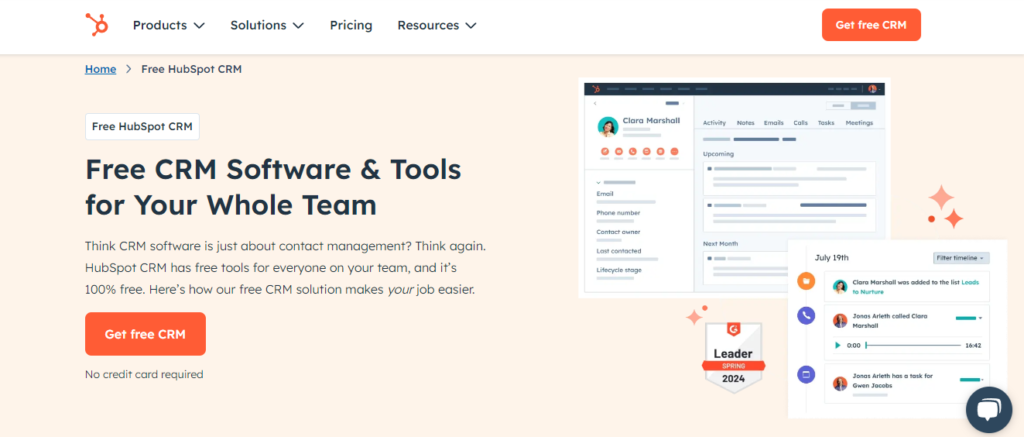The width and height of the screenshot is (1024, 437).
Task: Expand the Solutions chevron arrow
Action: [x=298, y=25]
